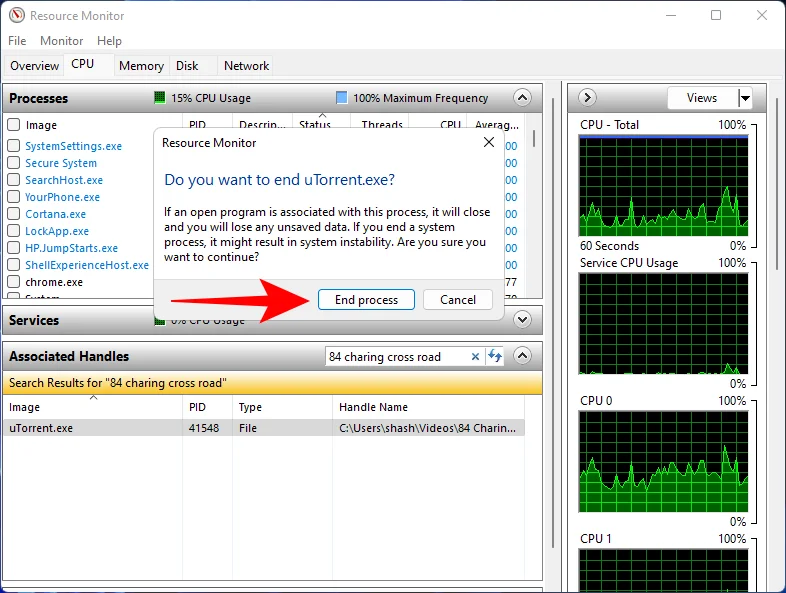The height and width of the screenshot is (593, 786).
Task: Click the Views button
Action: click(x=702, y=98)
